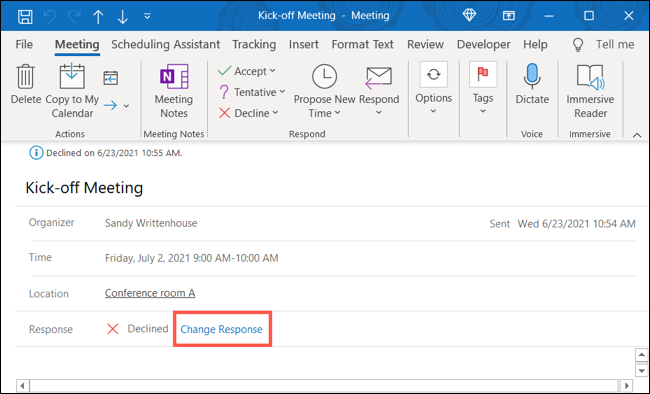Expand the Accept dropdown
This screenshot has height=394, width=650.
click(272, 71)
